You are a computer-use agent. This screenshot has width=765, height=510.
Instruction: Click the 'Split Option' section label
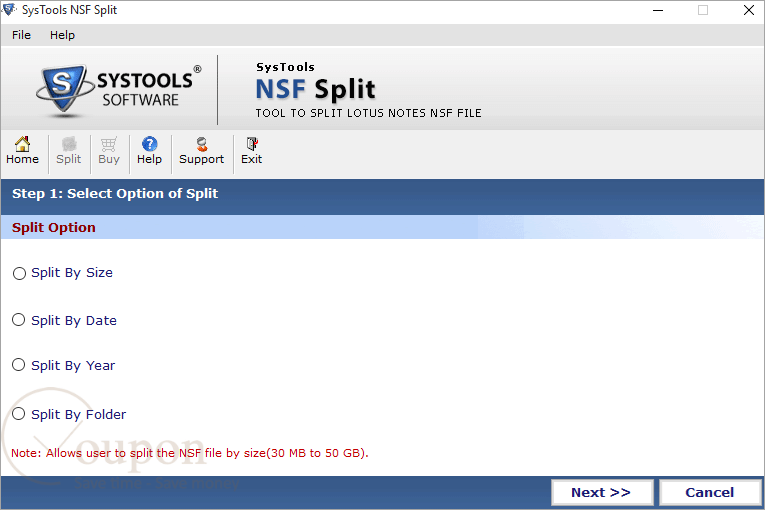[54, 227]
